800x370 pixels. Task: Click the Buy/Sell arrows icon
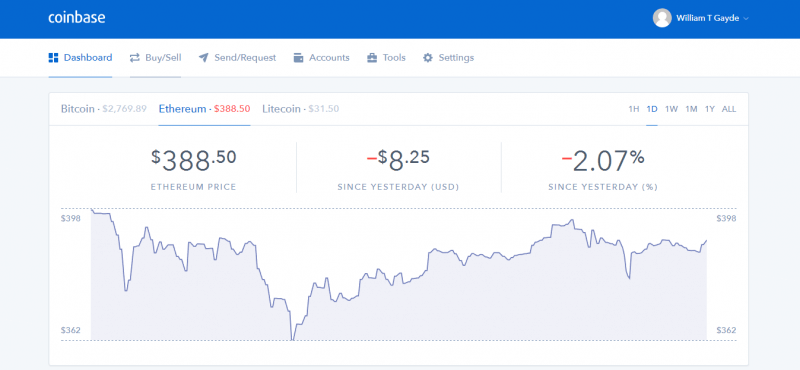pos(135,58)
